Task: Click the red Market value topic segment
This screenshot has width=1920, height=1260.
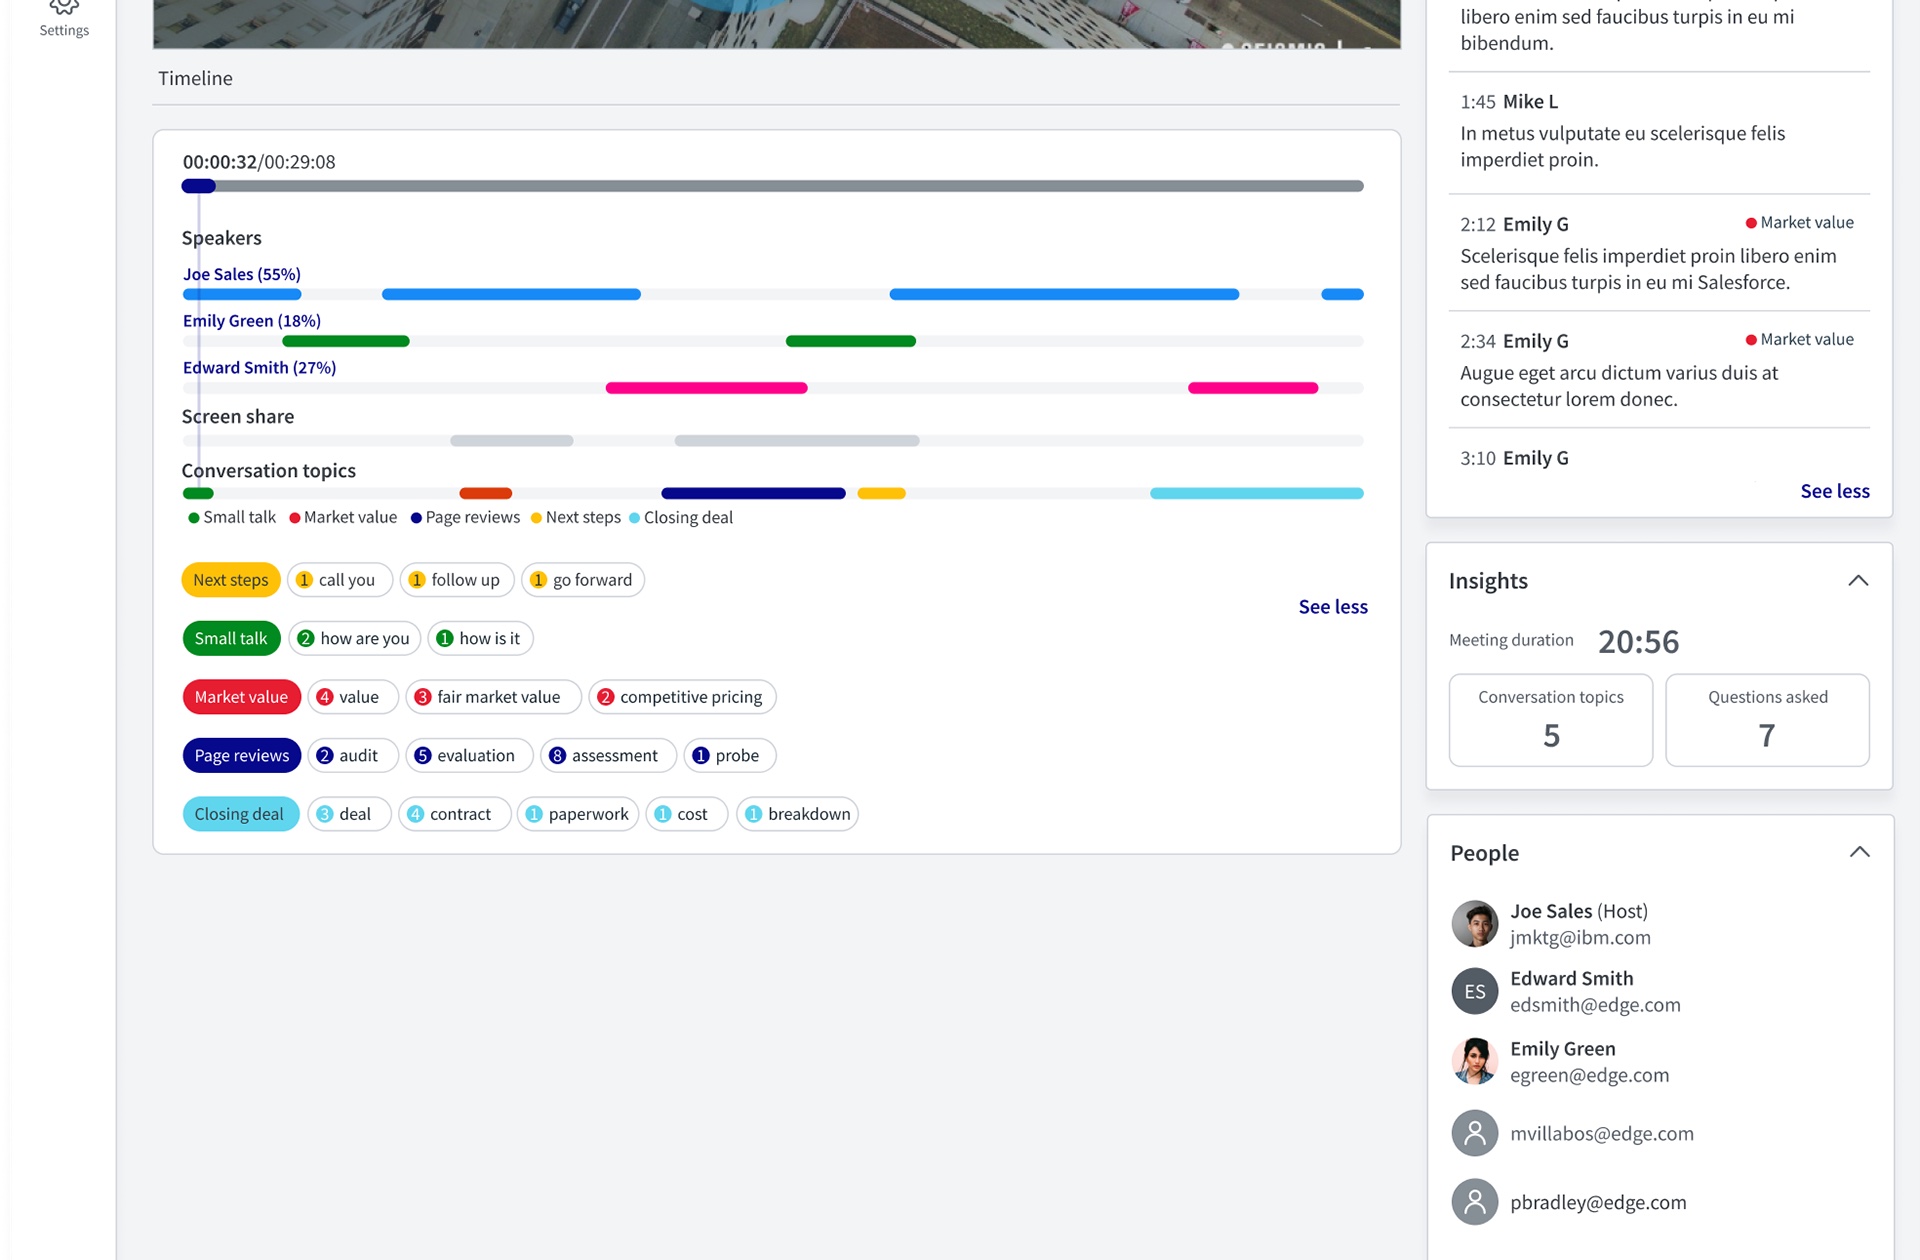Action: tap(485, 493)
